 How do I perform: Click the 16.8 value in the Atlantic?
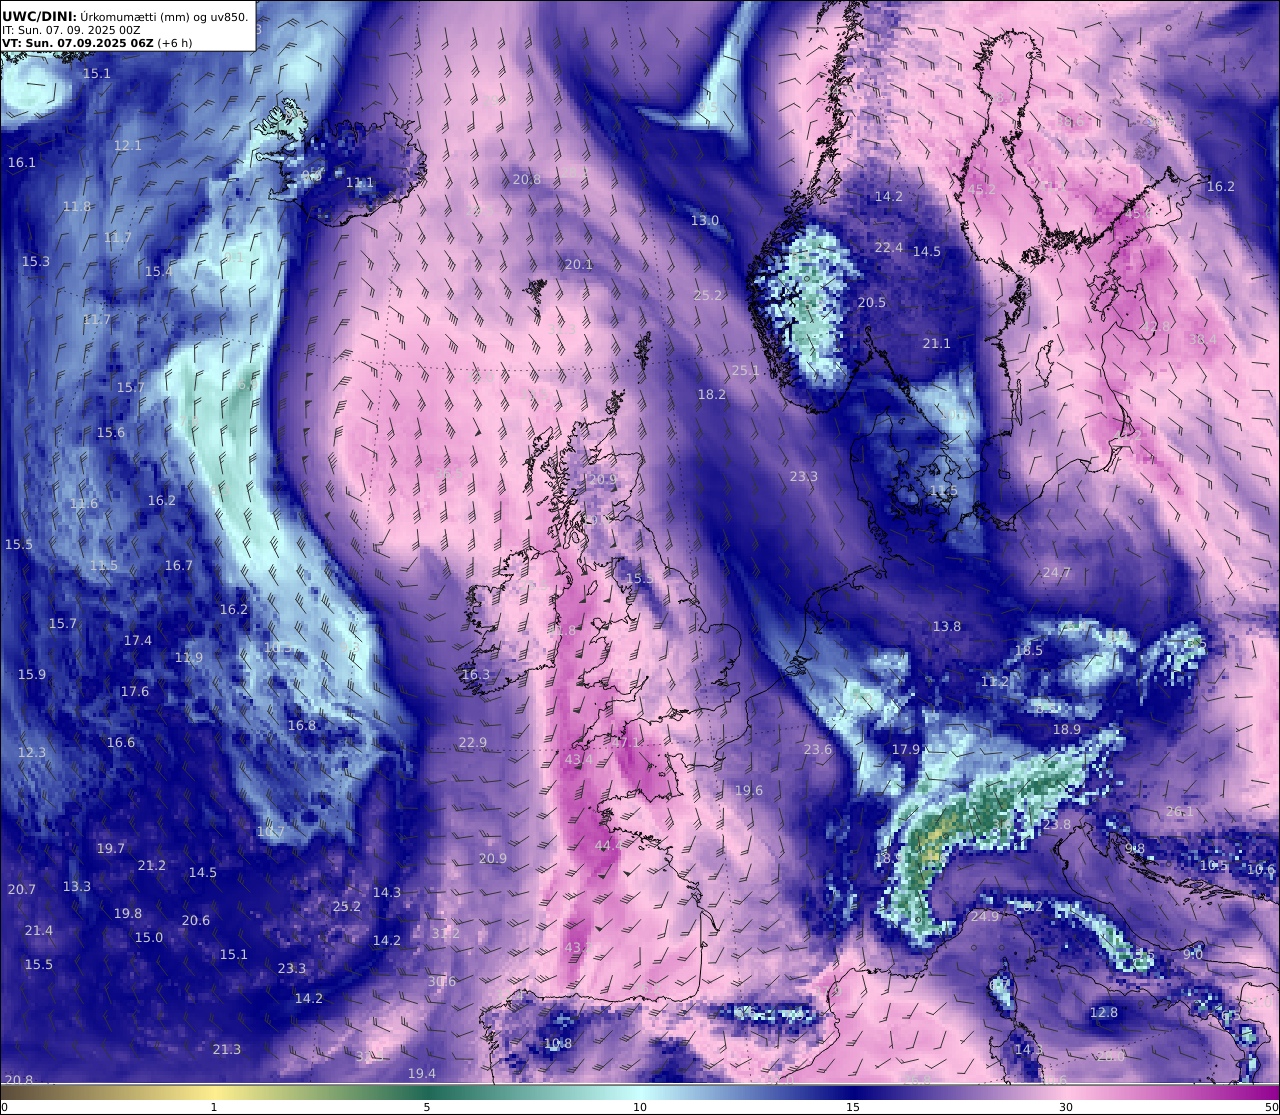point(302,725)
